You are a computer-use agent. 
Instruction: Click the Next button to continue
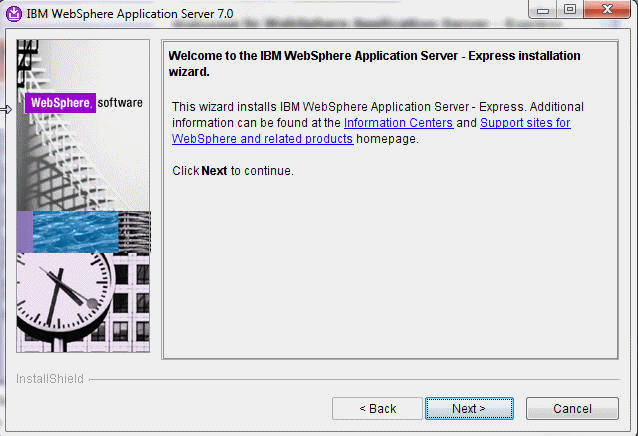tap(469, 408)
